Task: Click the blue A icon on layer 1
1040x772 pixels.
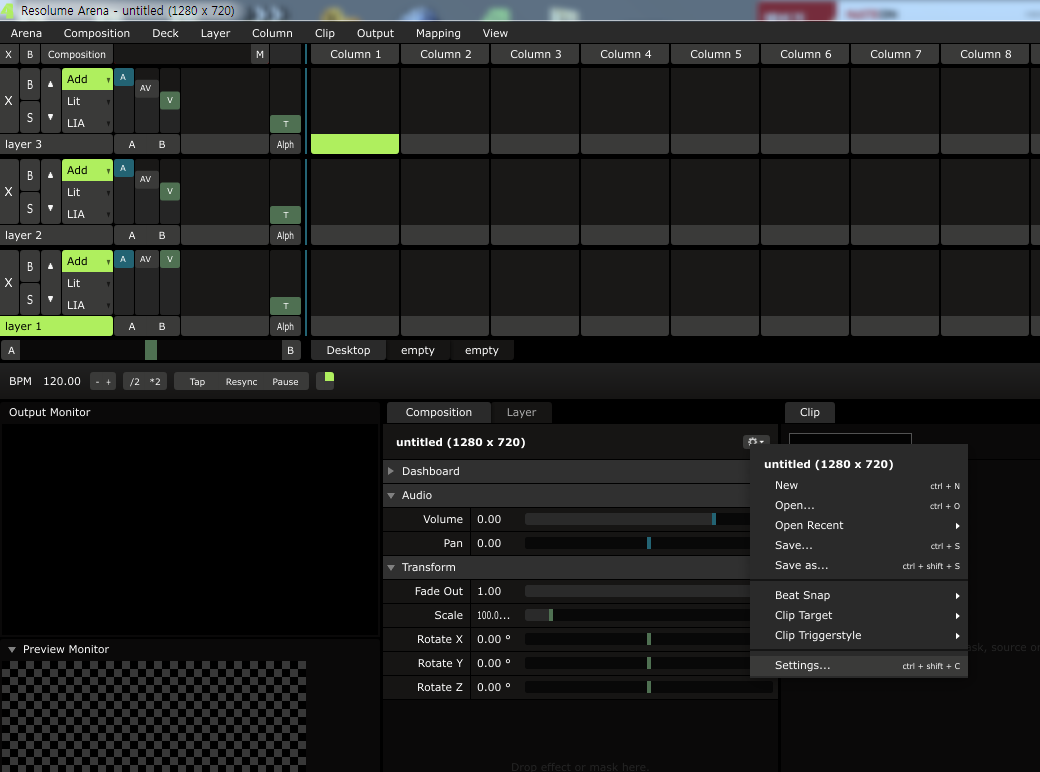Action: click(123, 259)
